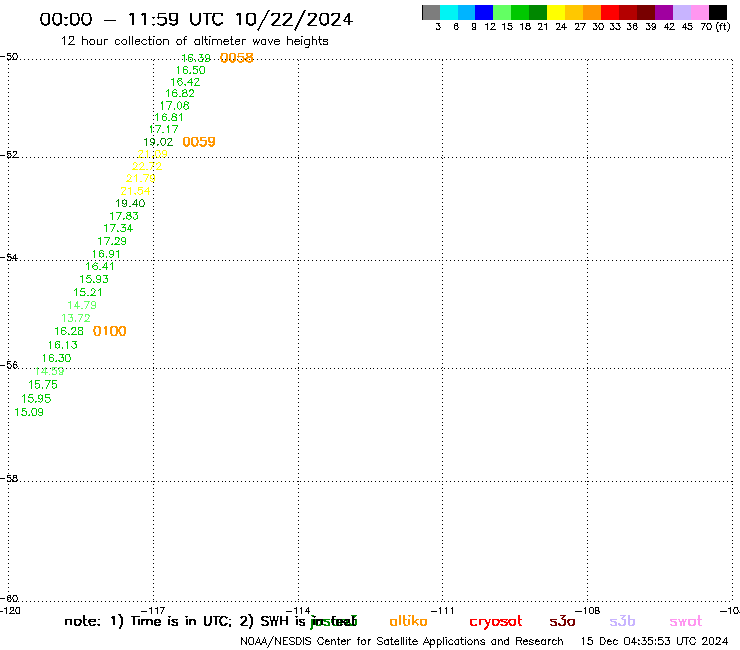
Task: Click the wave height reading 16.81
Action: tap(168, 117)
